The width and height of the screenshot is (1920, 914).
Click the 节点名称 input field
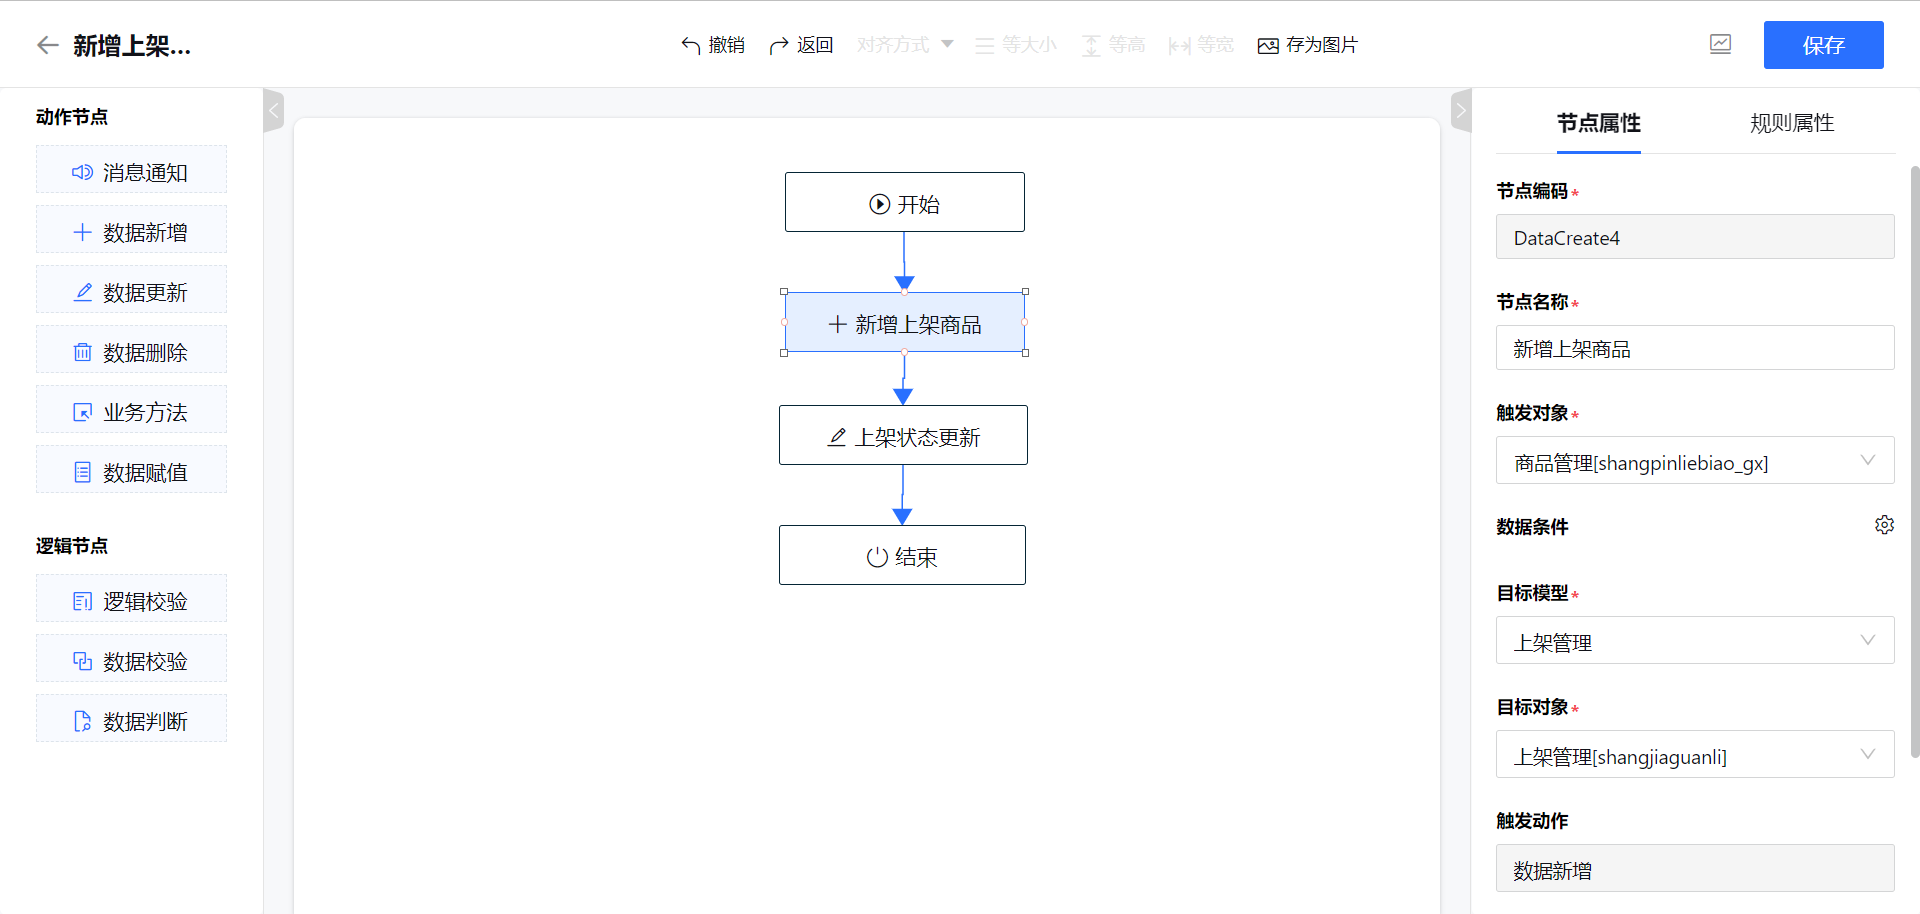coord(1695,348)
